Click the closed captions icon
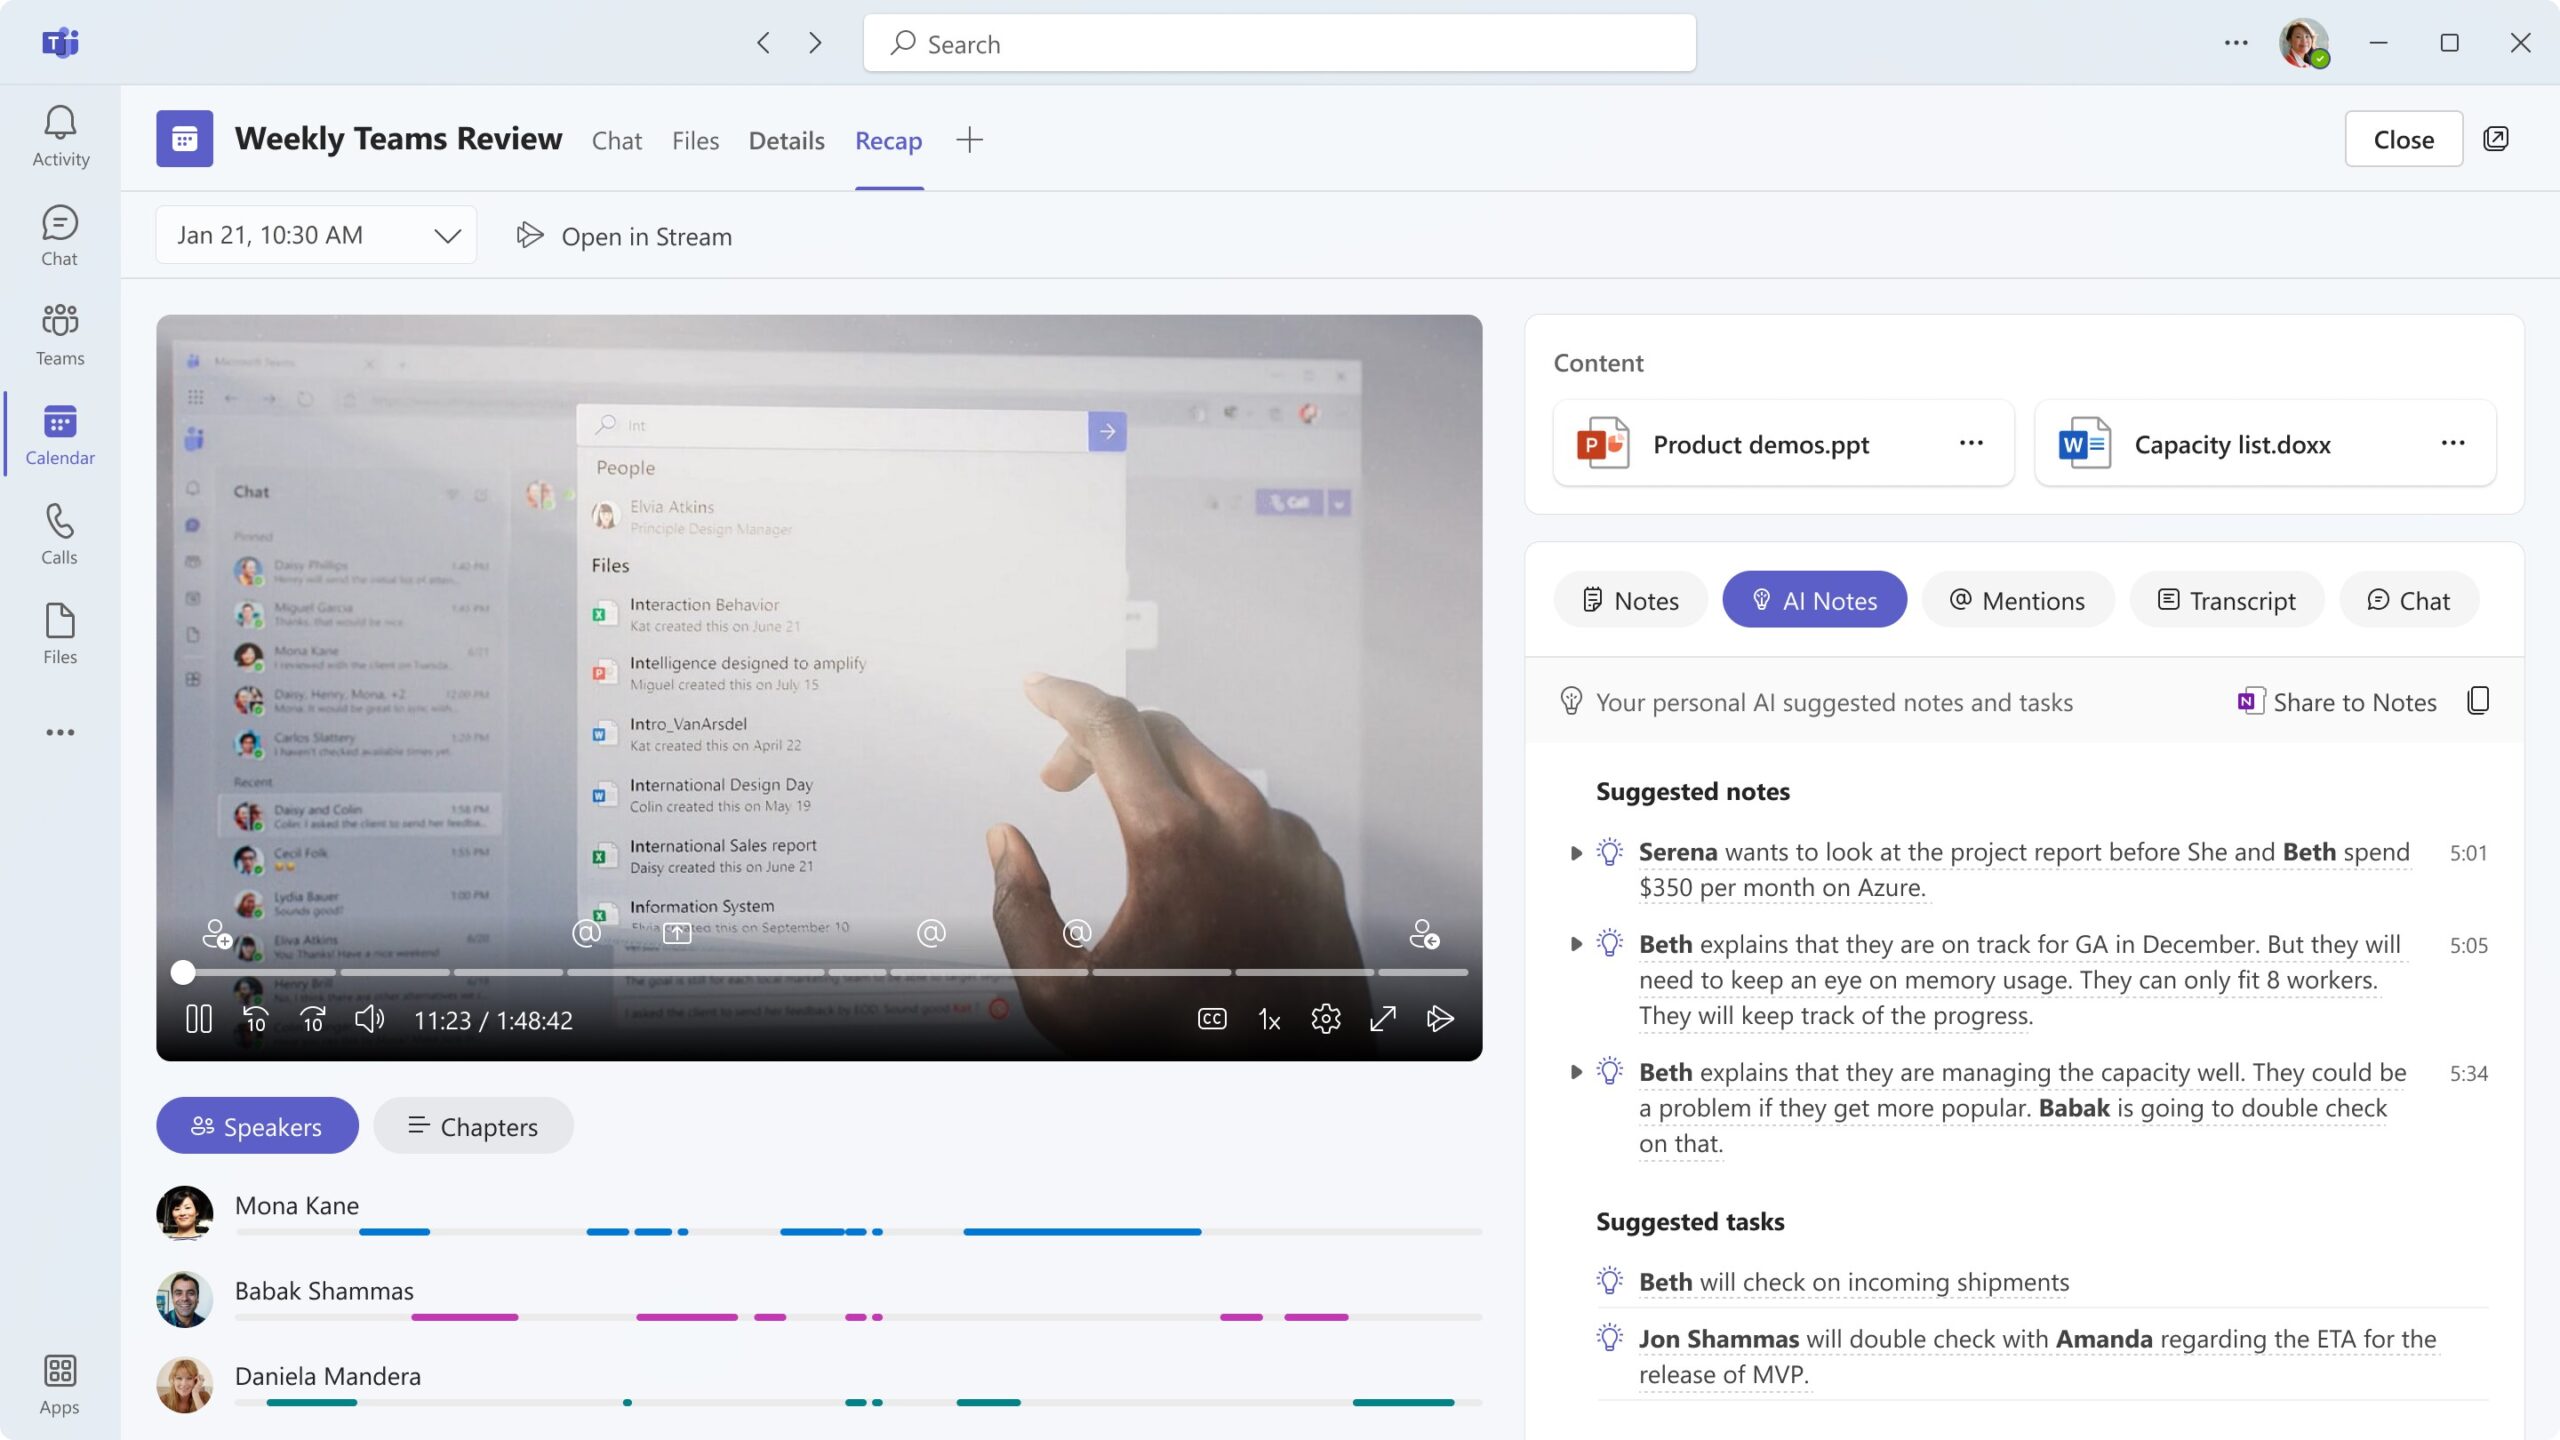2560x1440 pixels. click(x=1213, y=1020)
